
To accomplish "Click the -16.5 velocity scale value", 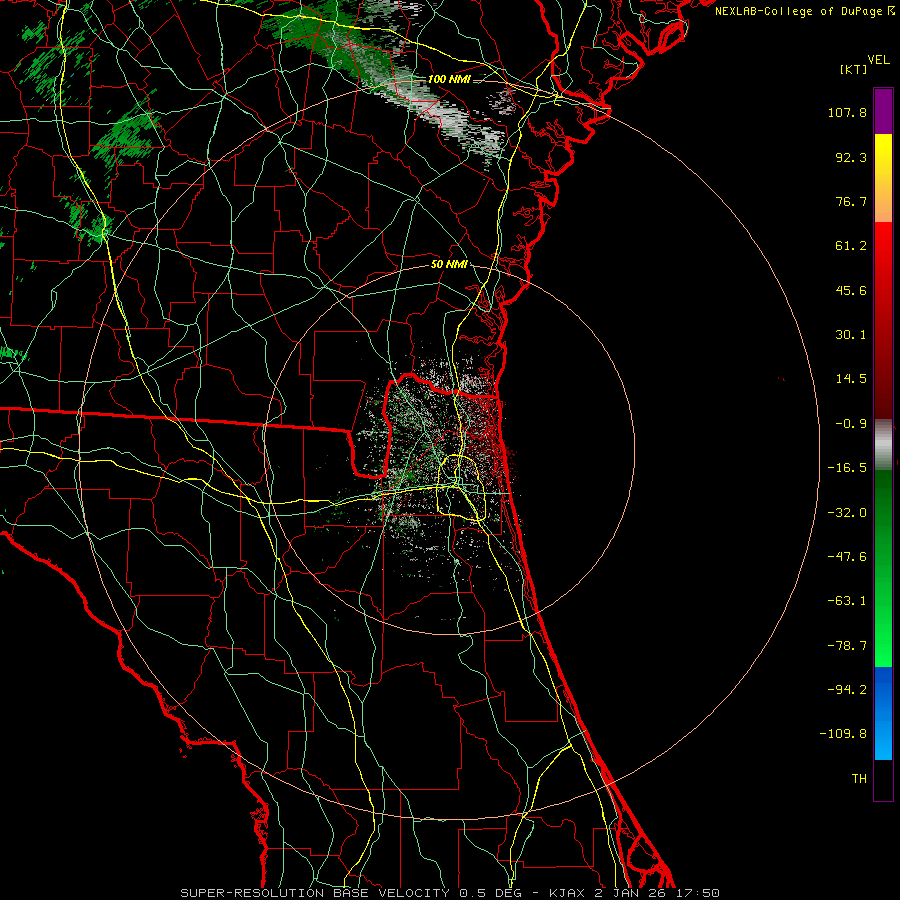I will [x=847, y=468].
